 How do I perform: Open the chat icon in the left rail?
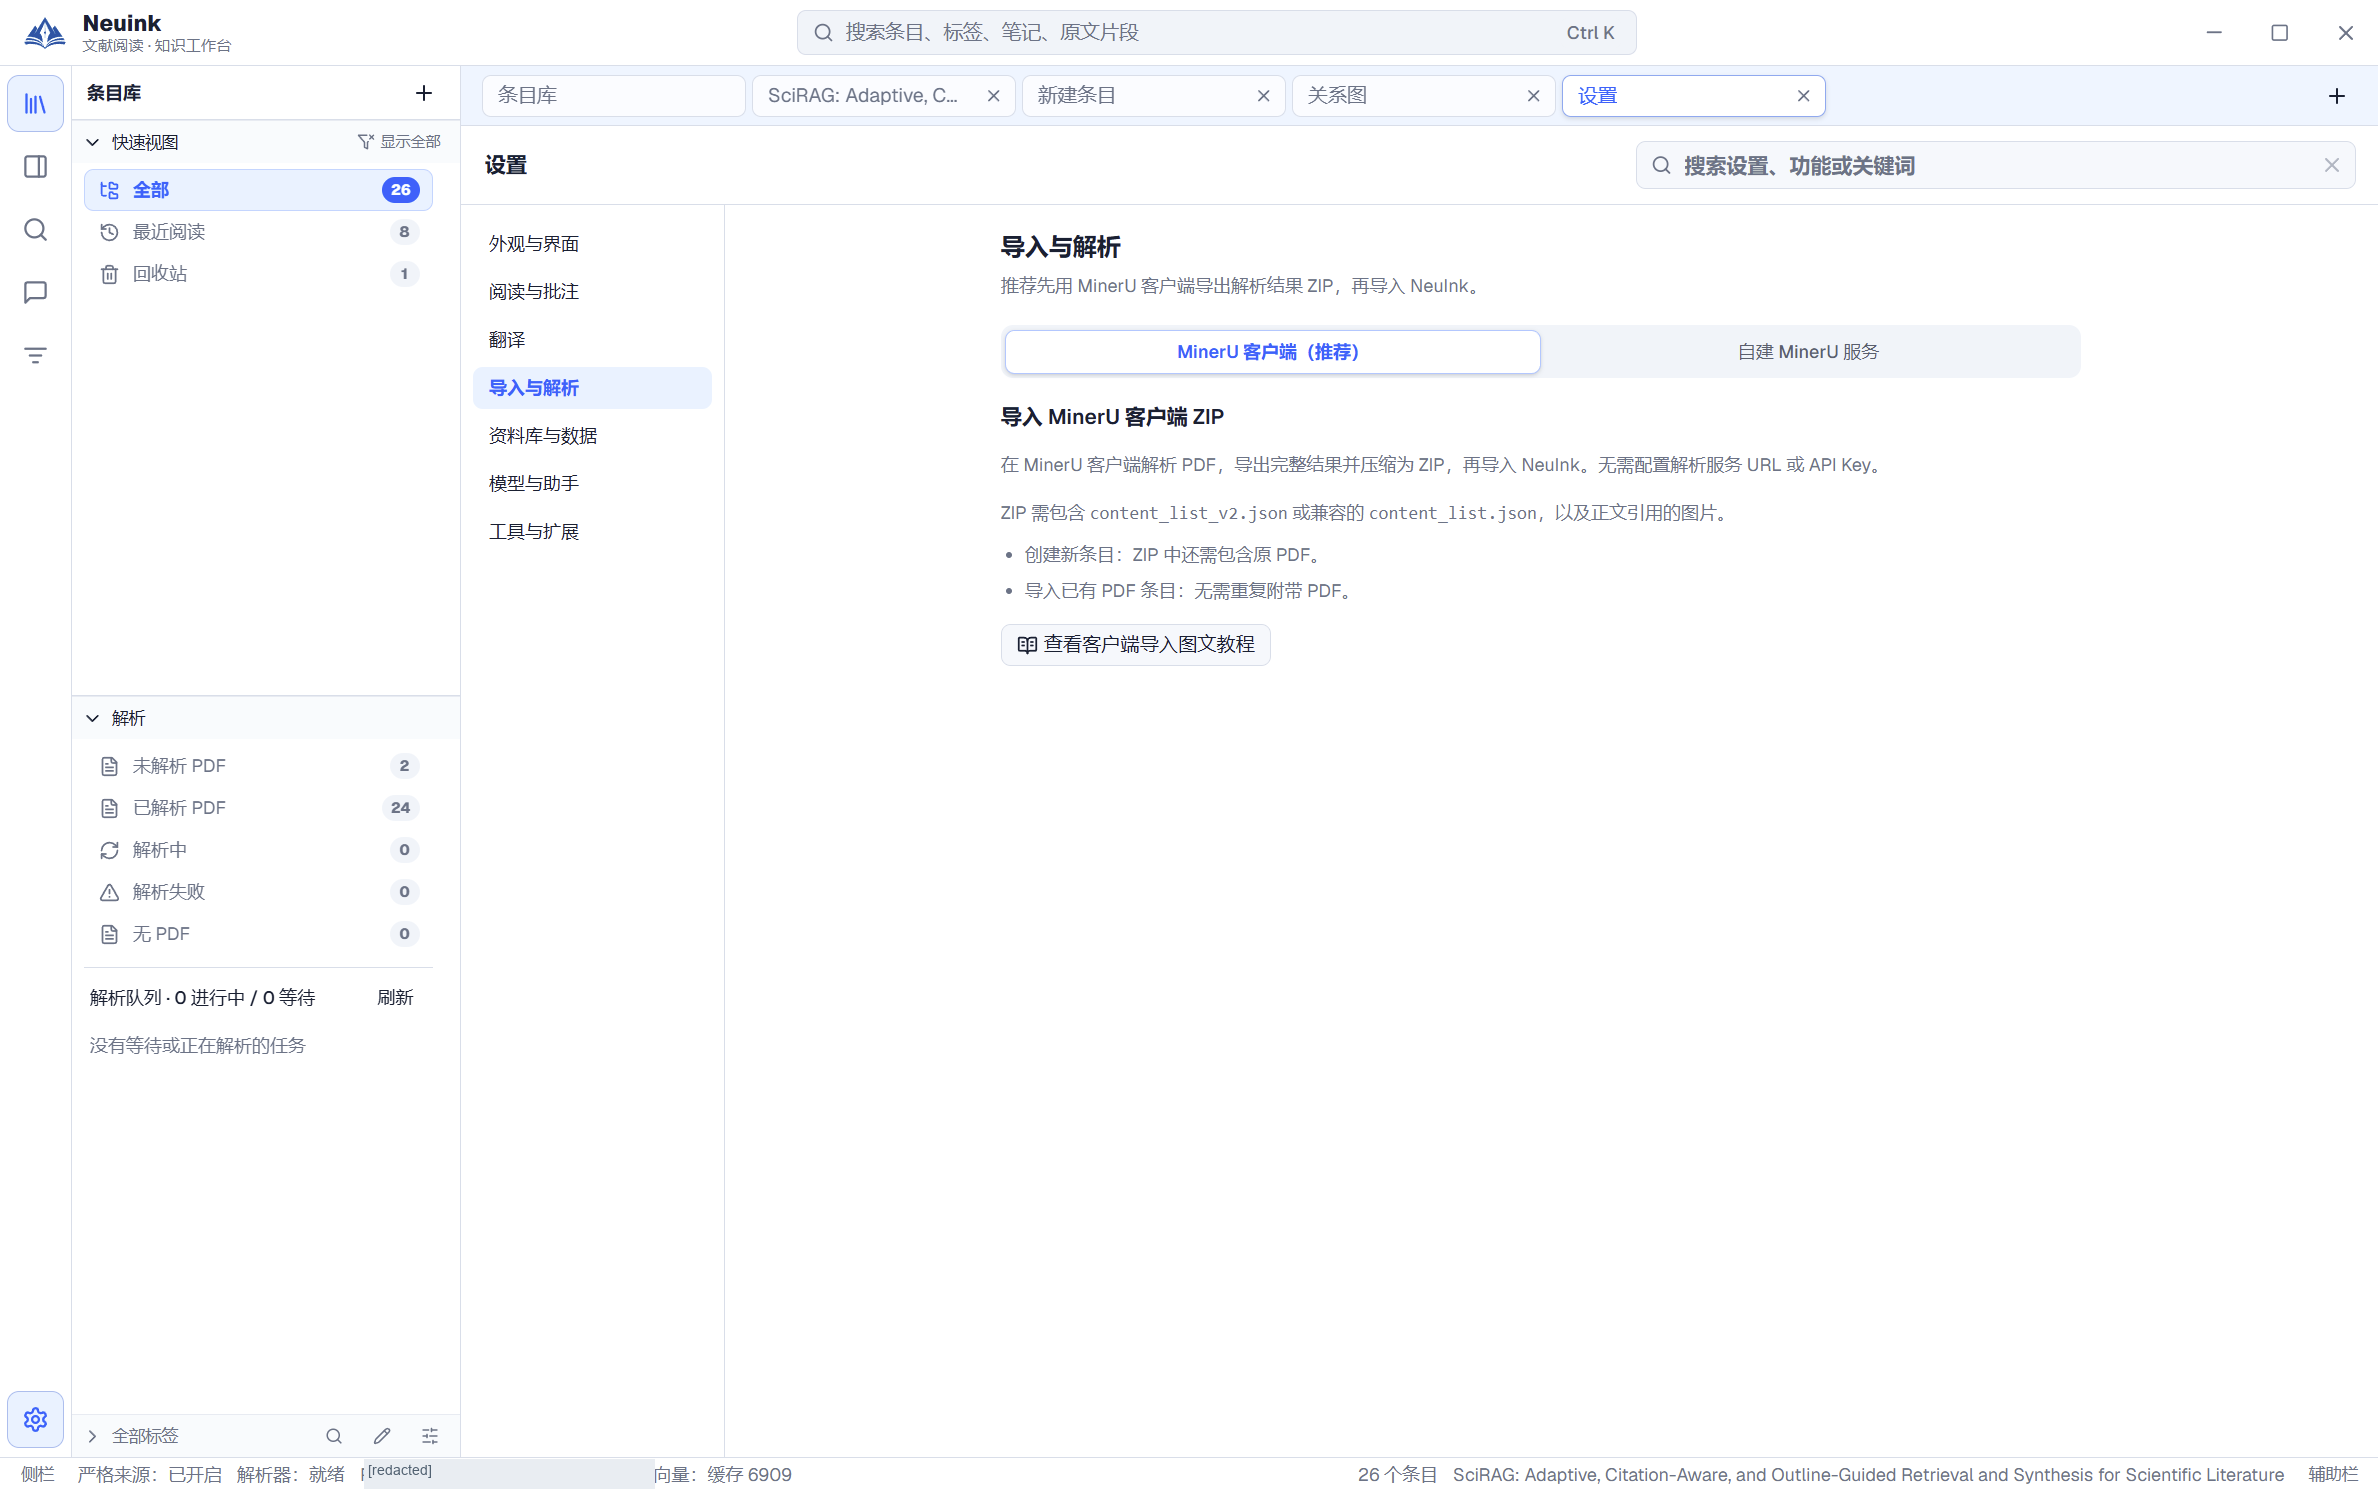35,292
